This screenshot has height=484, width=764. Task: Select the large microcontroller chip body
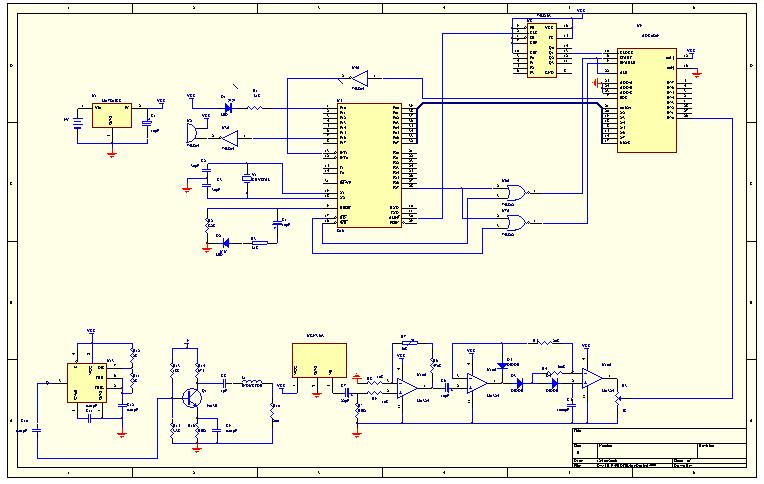[369, 165]
